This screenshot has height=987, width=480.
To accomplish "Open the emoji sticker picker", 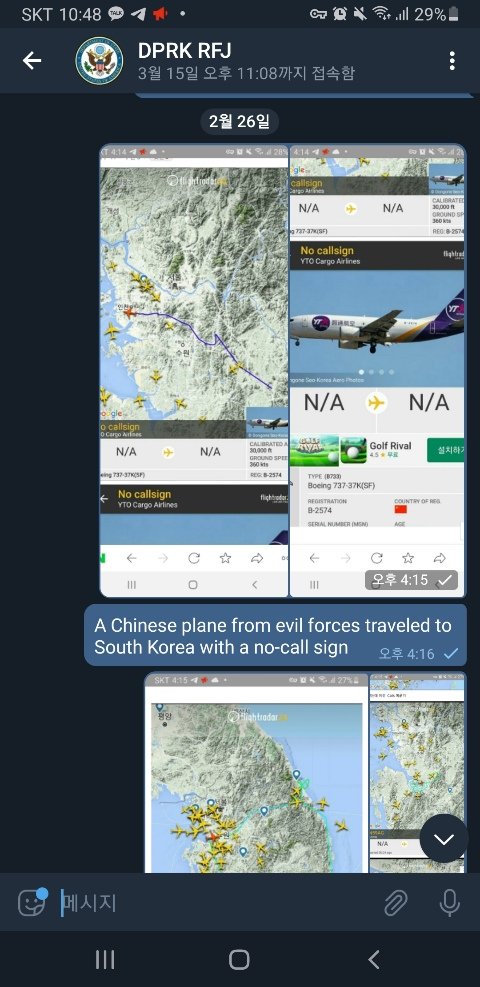I will (x=31, y=903).
